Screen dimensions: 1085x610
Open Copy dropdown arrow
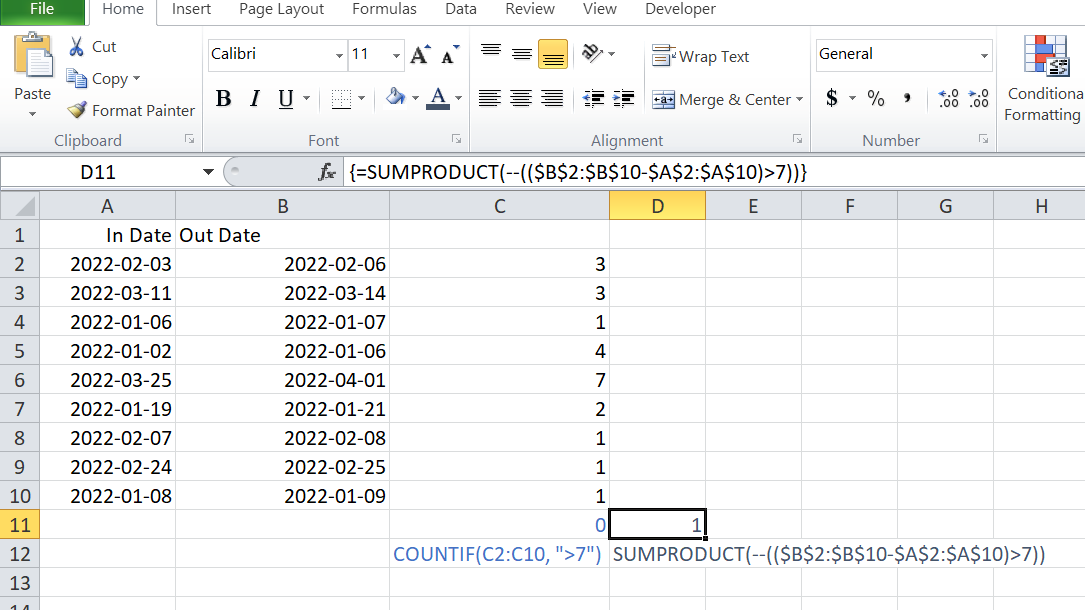pyautogui.click(x=136, y=79)
